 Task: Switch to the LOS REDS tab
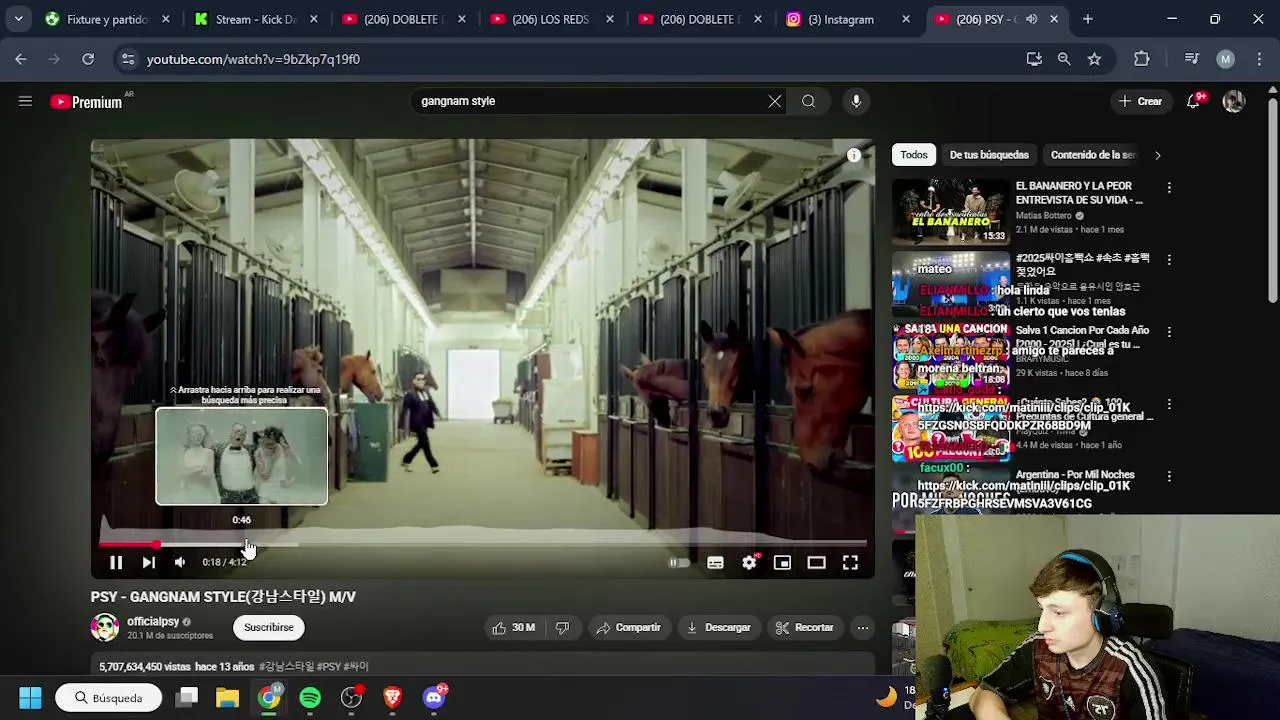[555, 19]
